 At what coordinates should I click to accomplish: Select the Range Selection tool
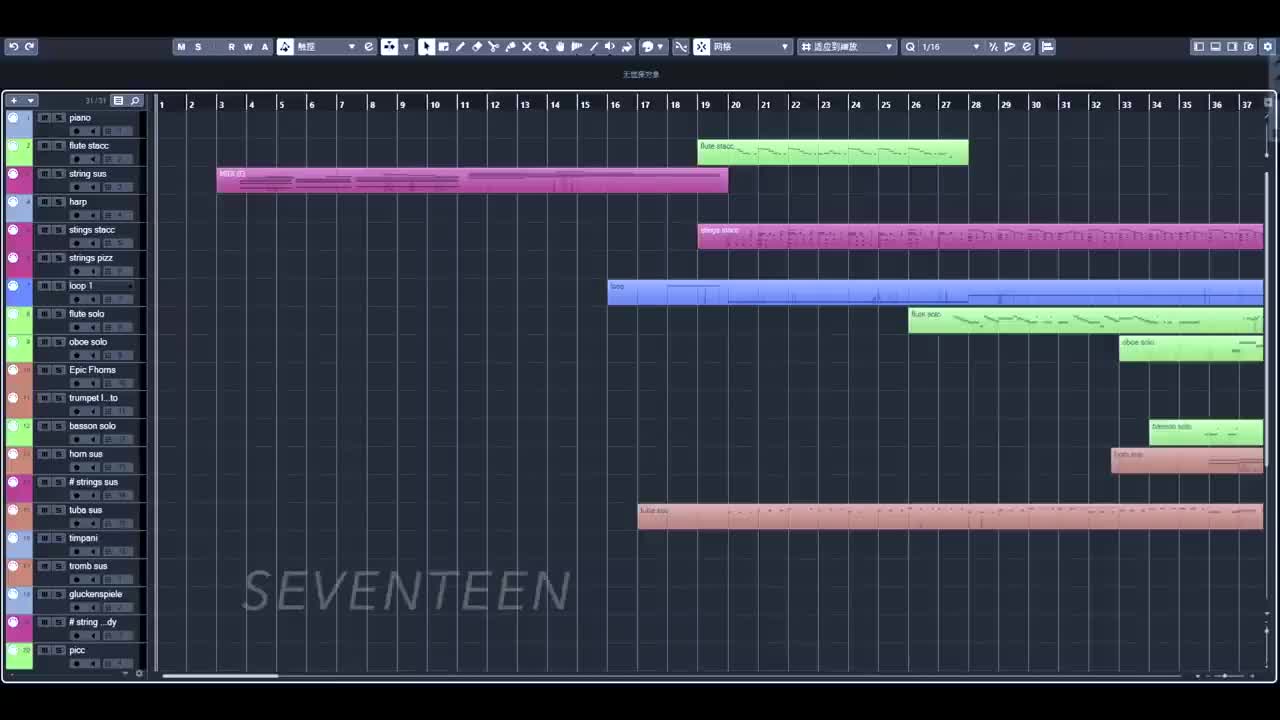click(x=444, y=46)
